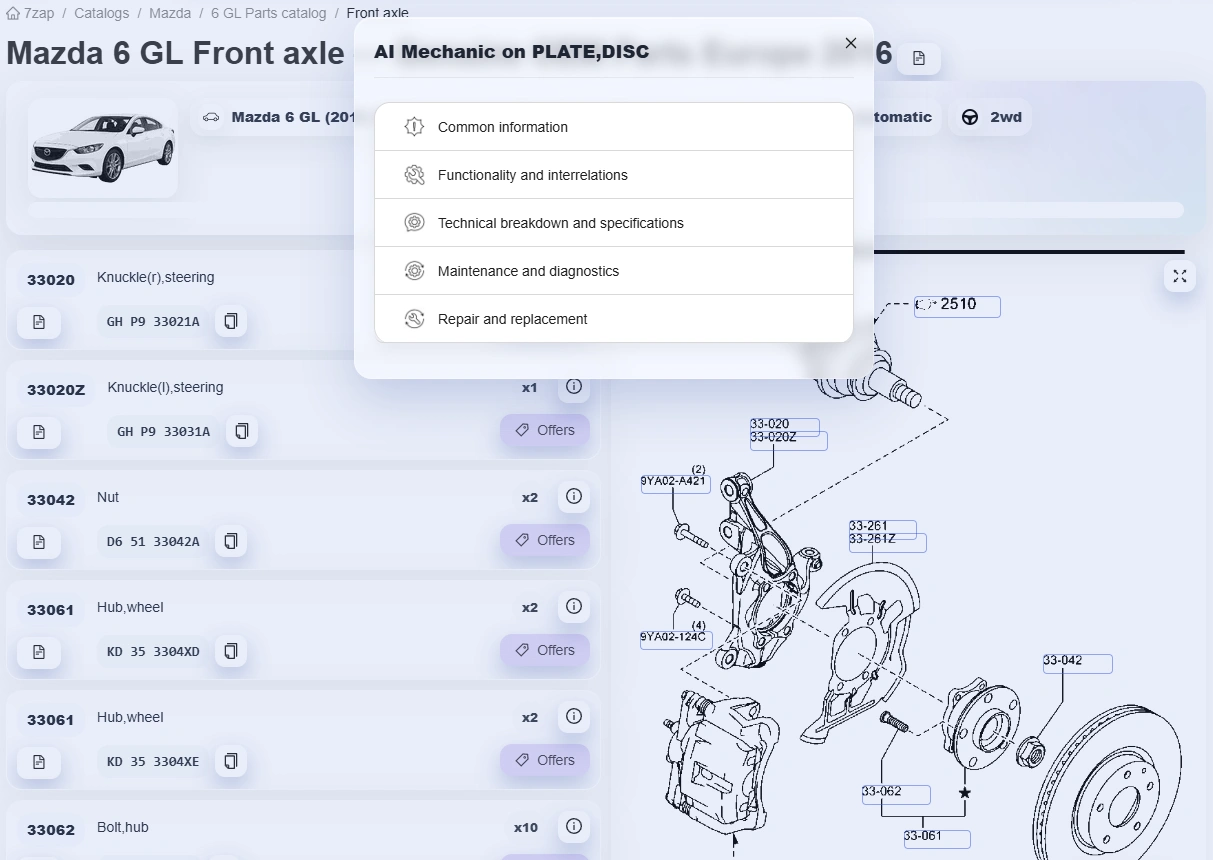1213x860 pixels.
Task: Select part number D6 51 33042A
Action: click(x=153, y=542)
